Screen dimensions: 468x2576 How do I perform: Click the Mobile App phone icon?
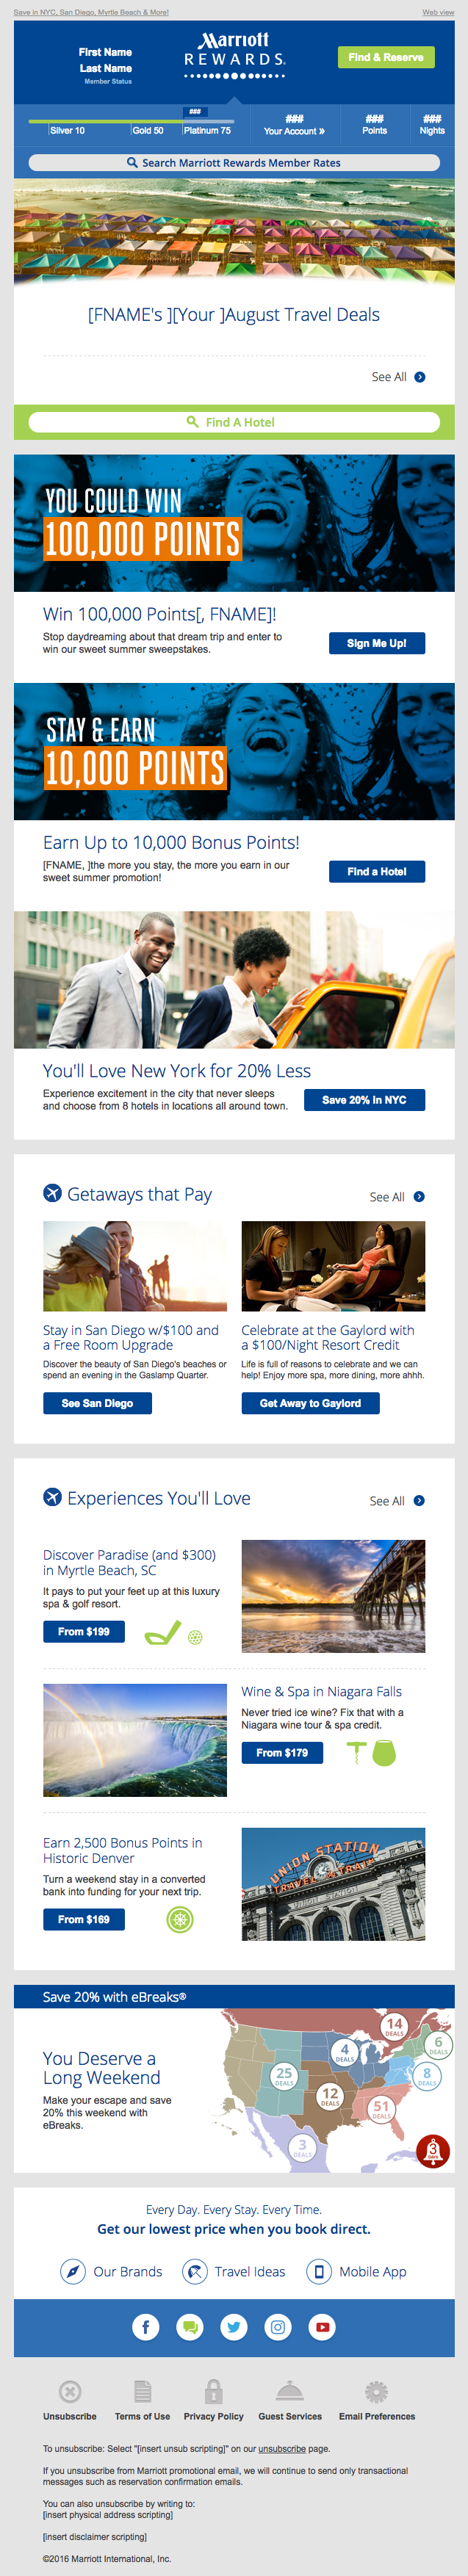pyautogui.click(x=318, y=2271)
